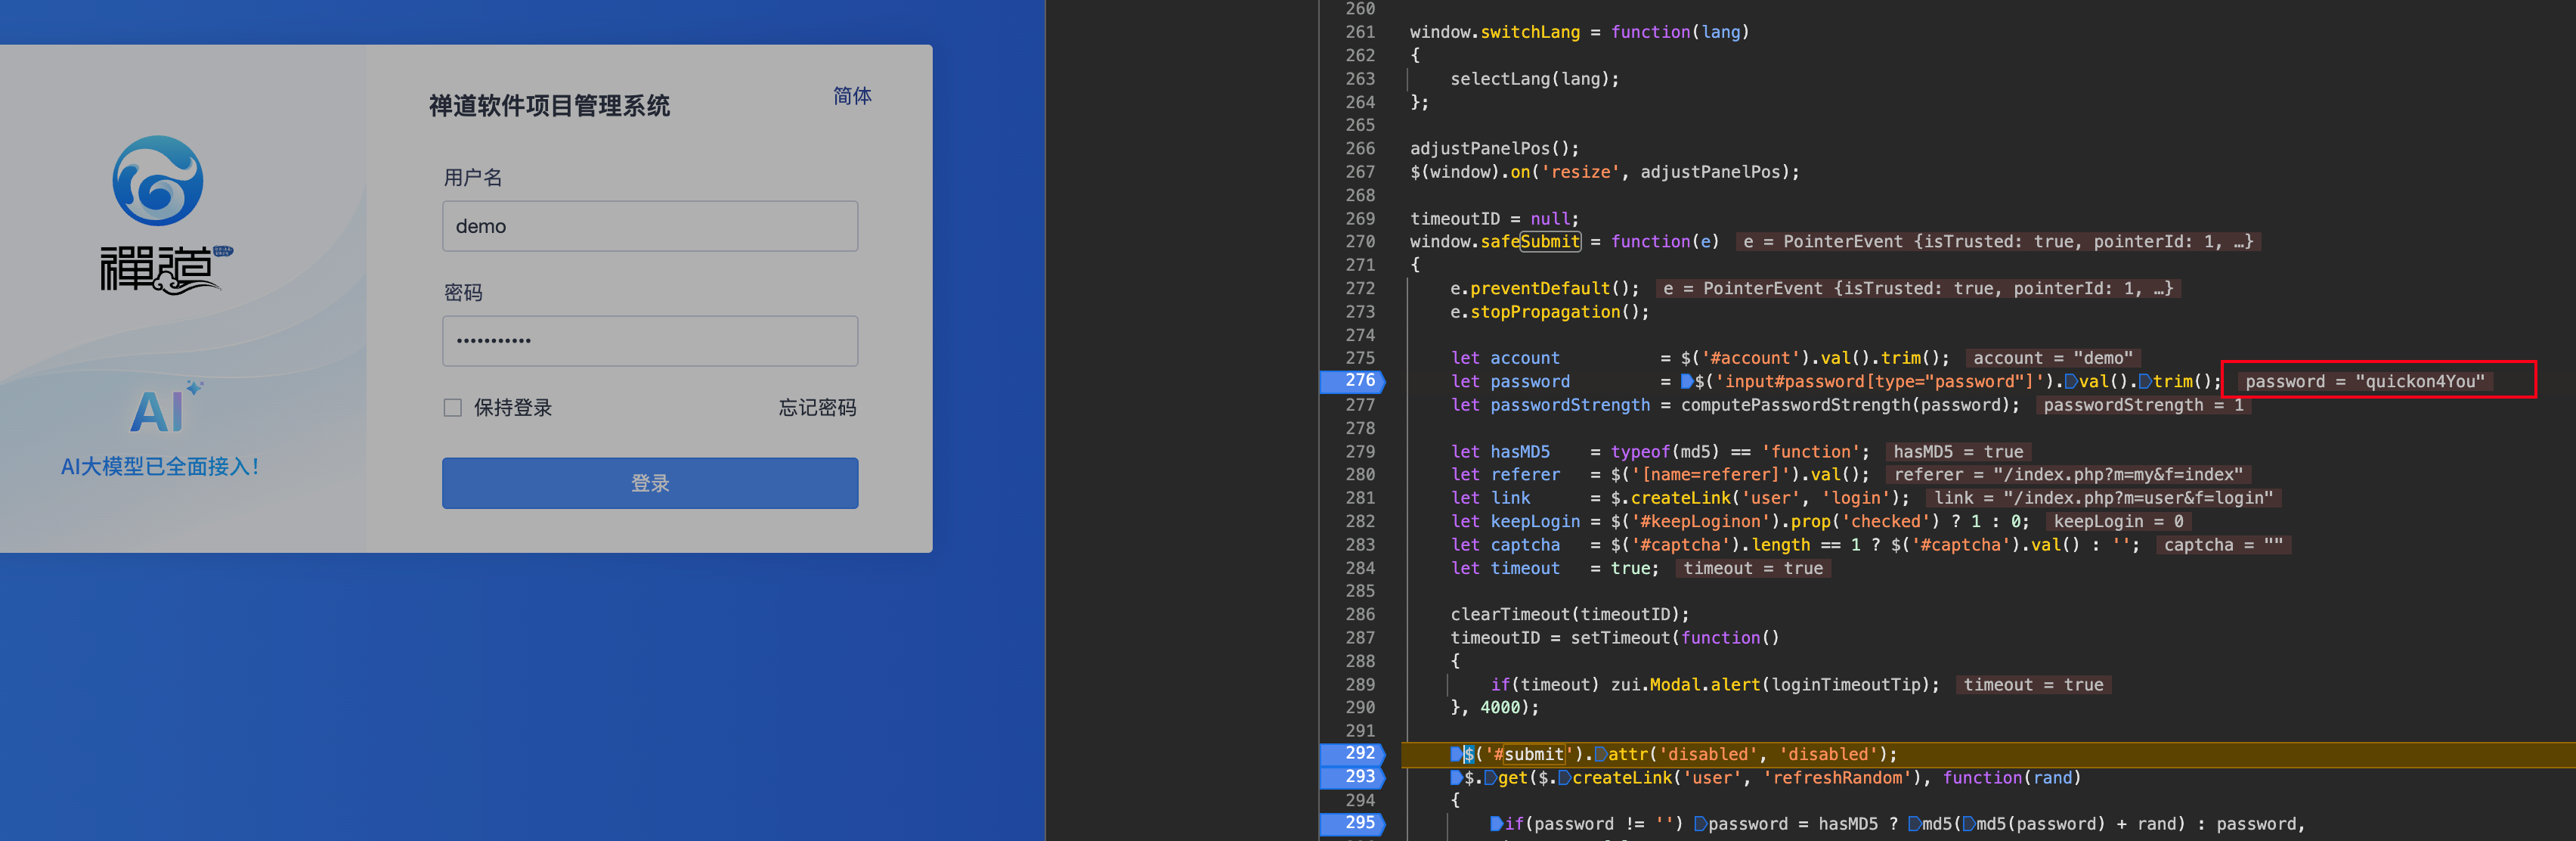Click the ZenTao swirl logo

point(158,181)
